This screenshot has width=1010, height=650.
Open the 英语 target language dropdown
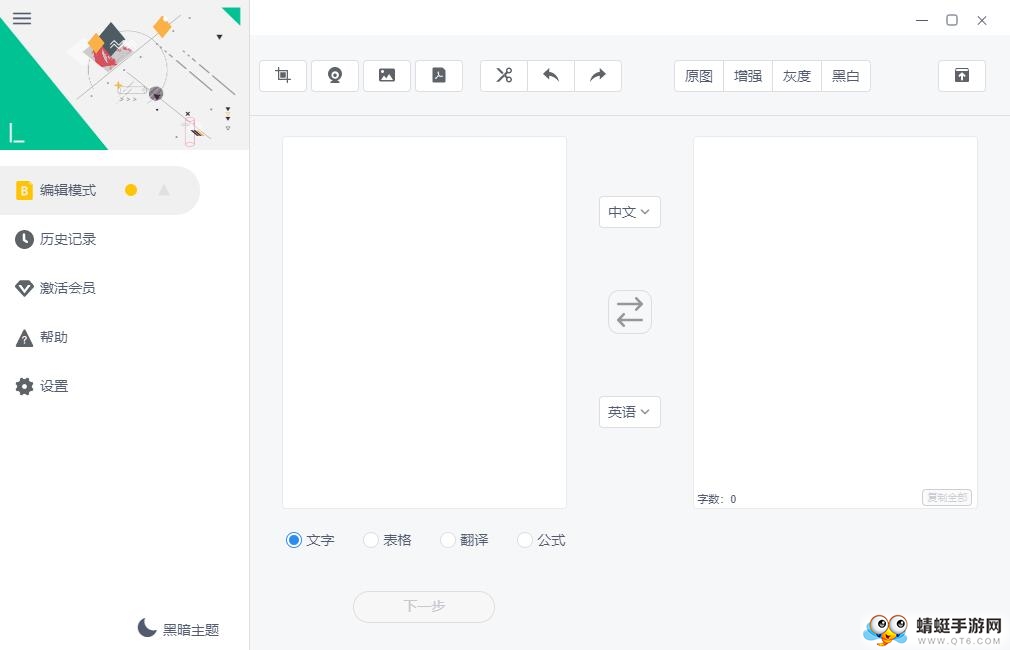(x=630, y=412)
